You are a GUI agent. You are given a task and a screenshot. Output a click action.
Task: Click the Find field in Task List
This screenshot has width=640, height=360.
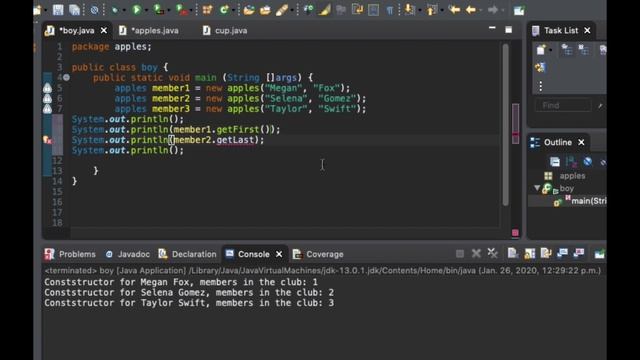click(563, 106)
